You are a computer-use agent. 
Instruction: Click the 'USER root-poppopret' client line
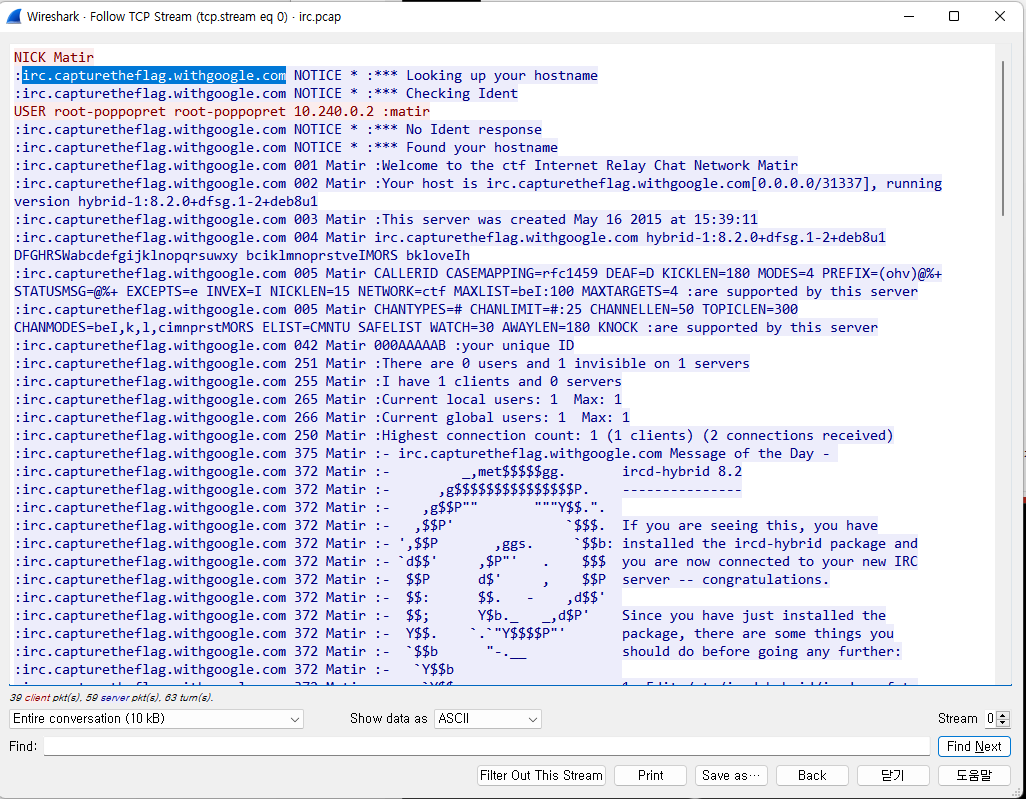point(222,111)
